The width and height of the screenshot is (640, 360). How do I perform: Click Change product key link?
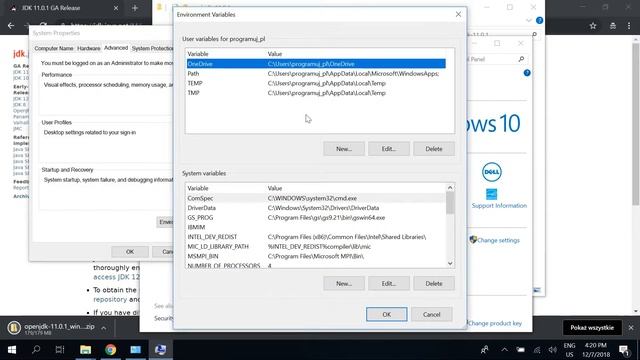click(495, 323)
